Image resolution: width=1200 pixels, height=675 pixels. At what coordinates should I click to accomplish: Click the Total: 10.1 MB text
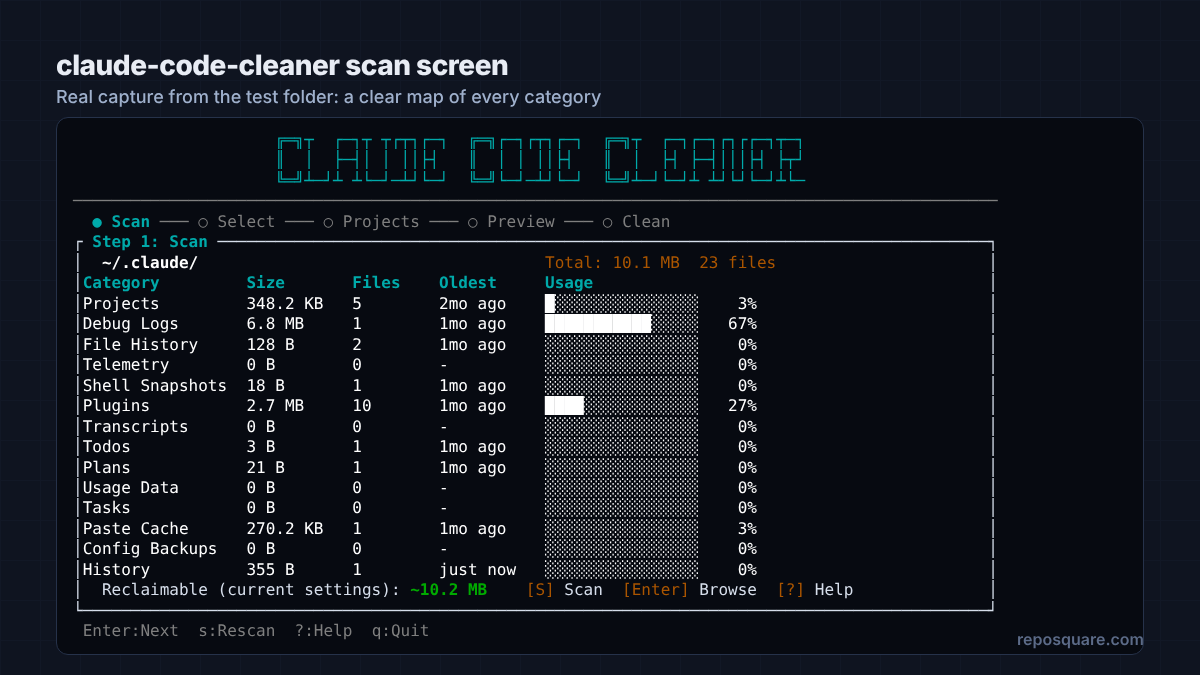coord(612,263)
